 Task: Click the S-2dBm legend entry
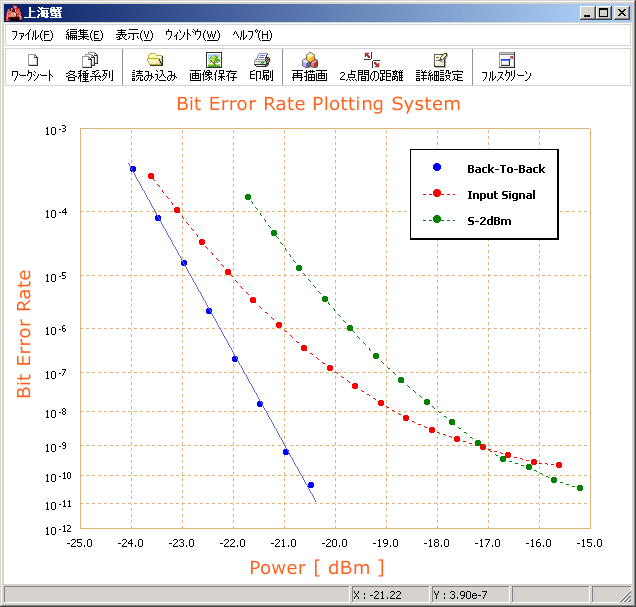coord(489,221)
